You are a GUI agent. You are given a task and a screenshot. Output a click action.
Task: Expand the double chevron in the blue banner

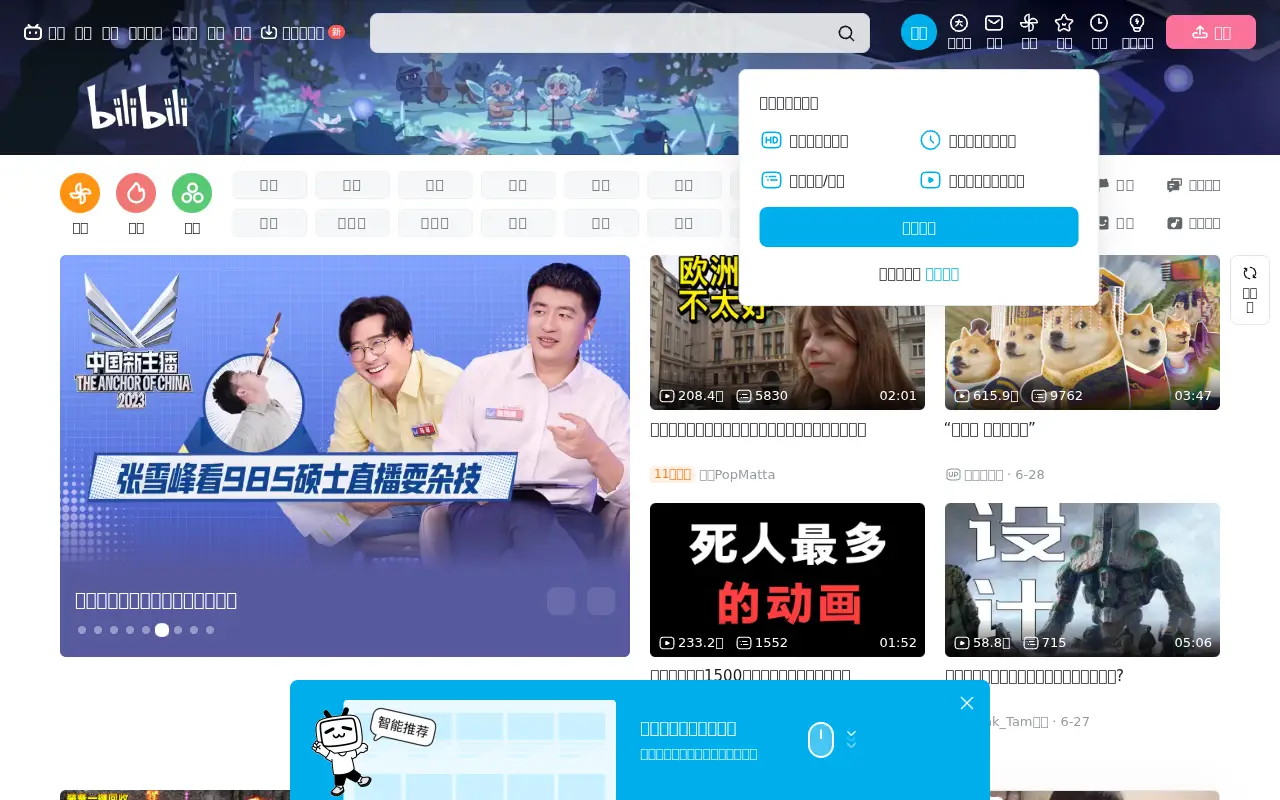pyautogui.click(x=851, y=739)
